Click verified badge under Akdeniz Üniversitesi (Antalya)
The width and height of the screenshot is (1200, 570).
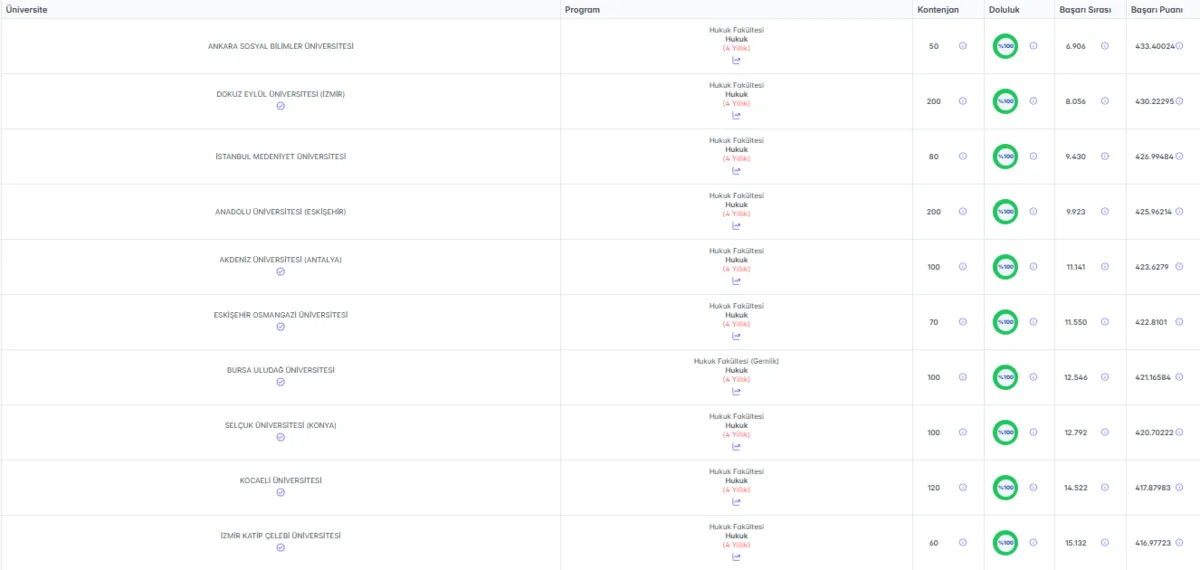pyautogui.click(x=280, y=271)
